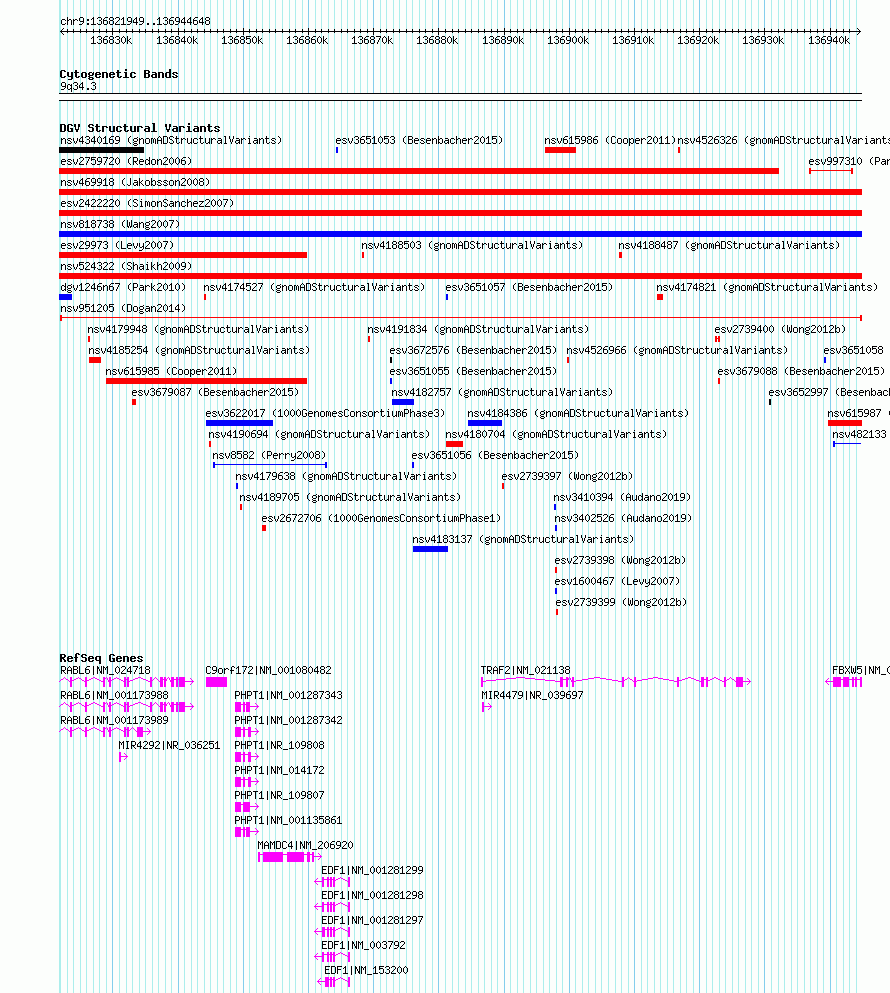Viewport: 890px width, 993px height.
Task: Click nsv4174821 gnomAD variant label
Action: [767, 287]
